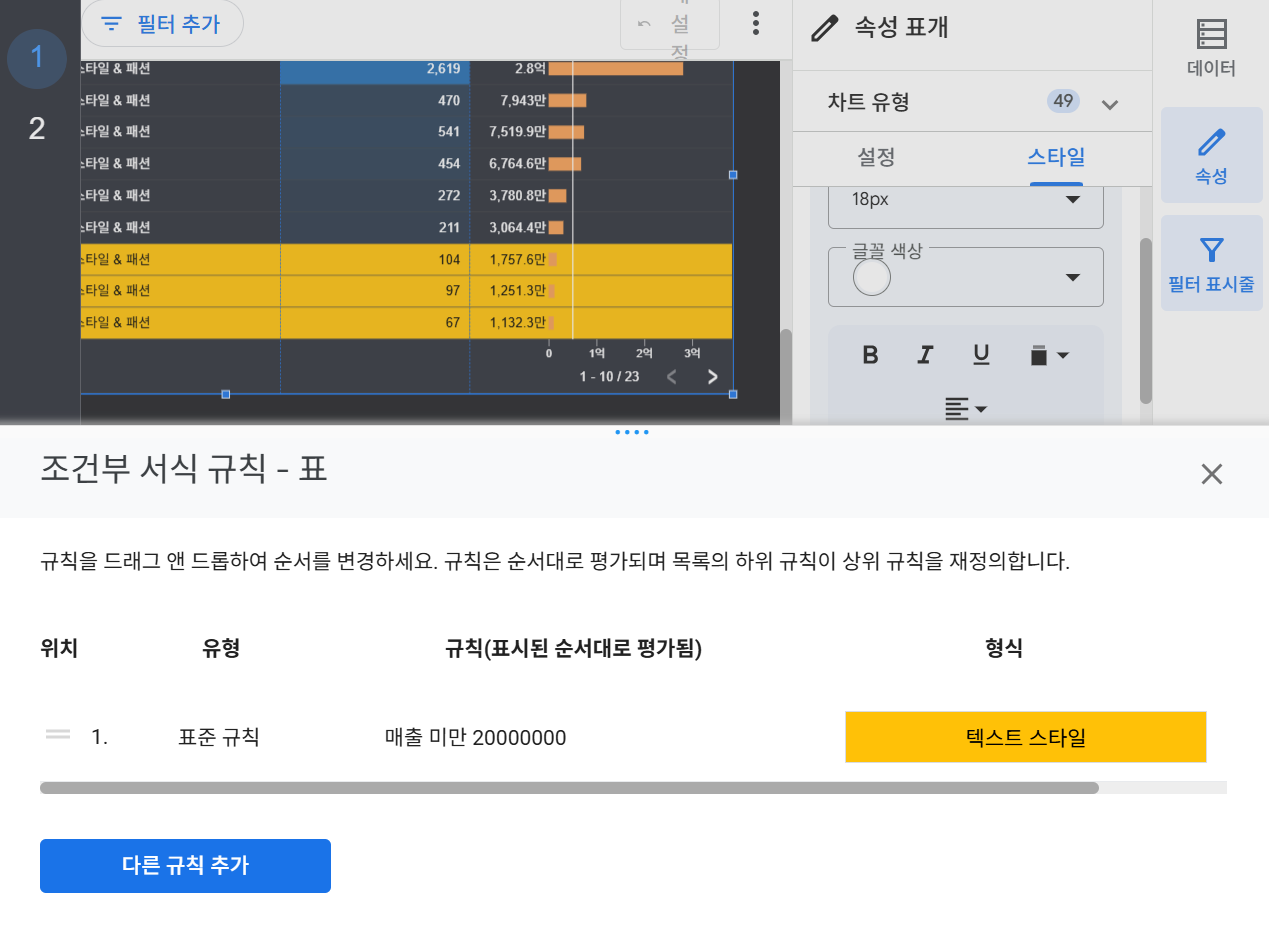Click the 텍스트 스타일 yellow format preview
The height and width of the screenshot is (935, 1269).
tap(1026, 737)
